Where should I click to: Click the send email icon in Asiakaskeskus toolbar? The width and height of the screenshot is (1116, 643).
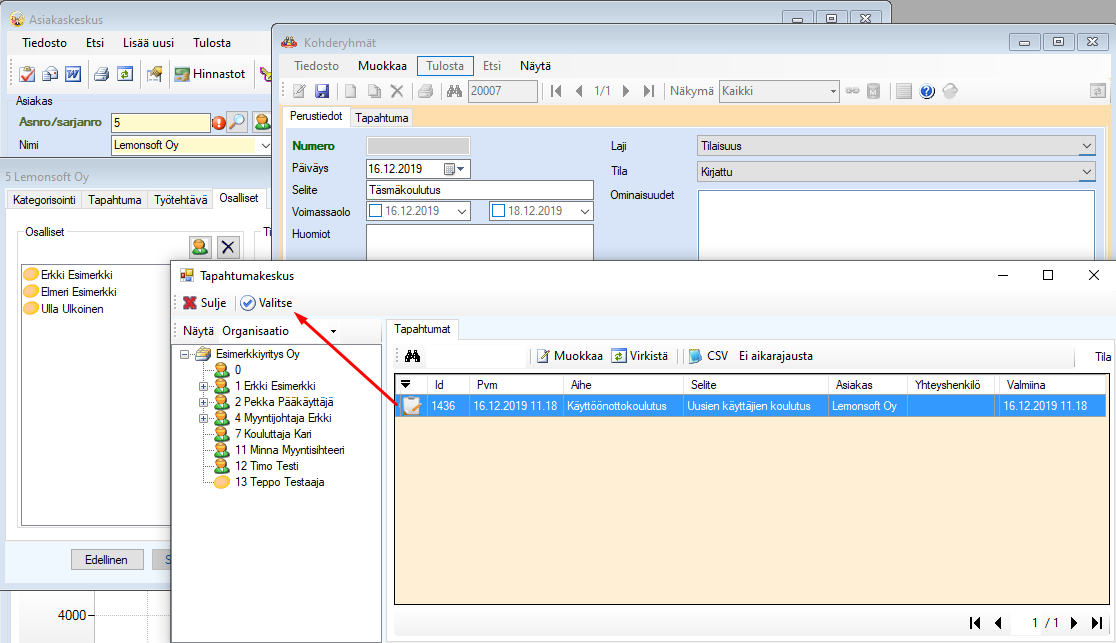(x=51, y=74)
